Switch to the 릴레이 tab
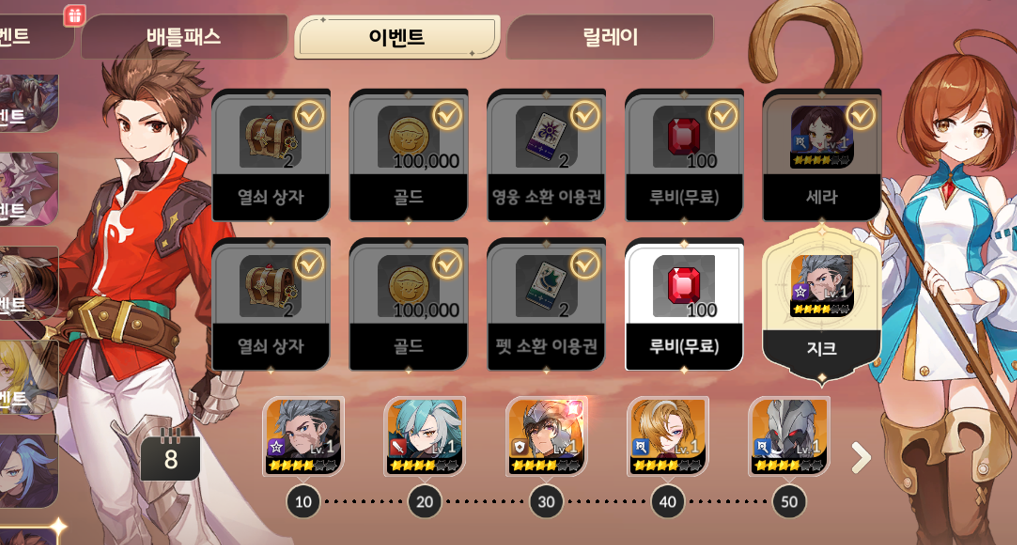This screenshot has width=1017, height=545. pos(610,37)
